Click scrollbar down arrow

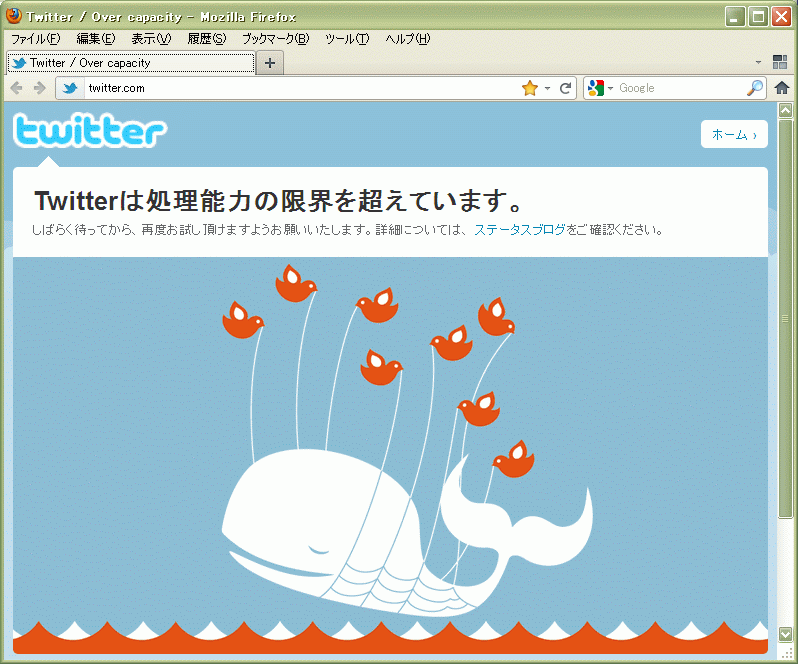tap(785, 634)
